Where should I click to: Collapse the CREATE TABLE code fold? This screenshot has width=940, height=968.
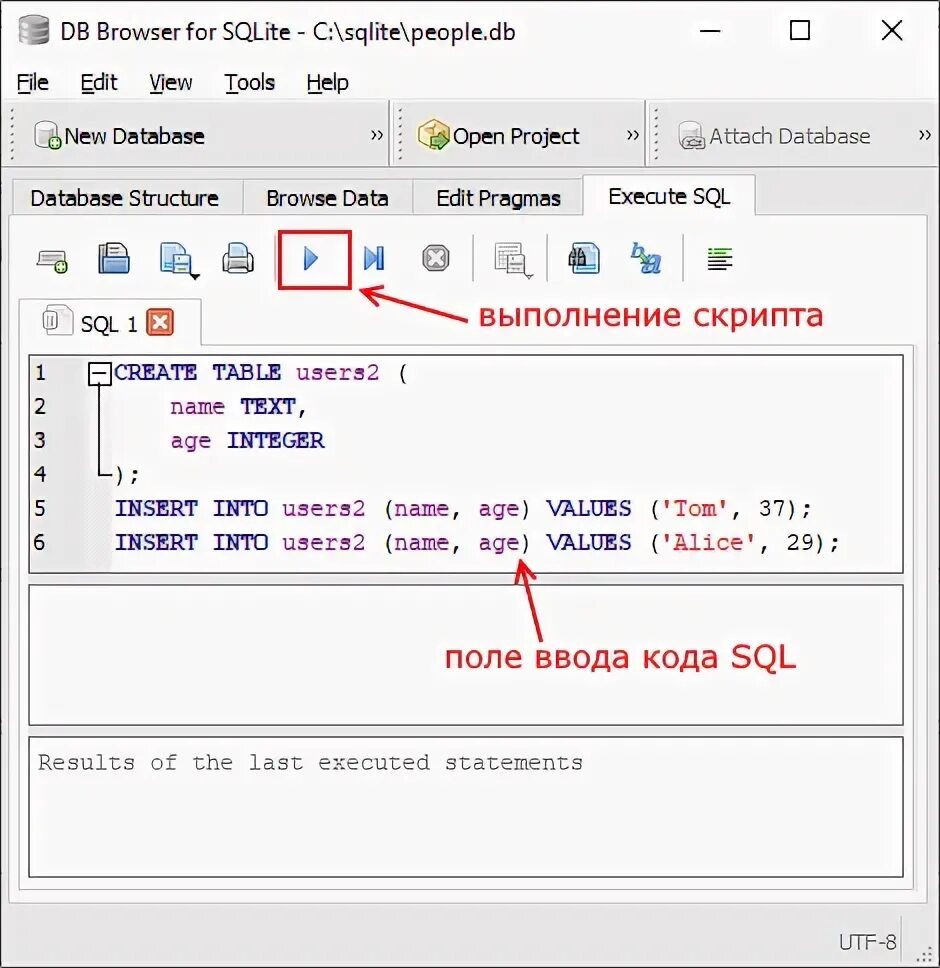[x=99, y=373]
